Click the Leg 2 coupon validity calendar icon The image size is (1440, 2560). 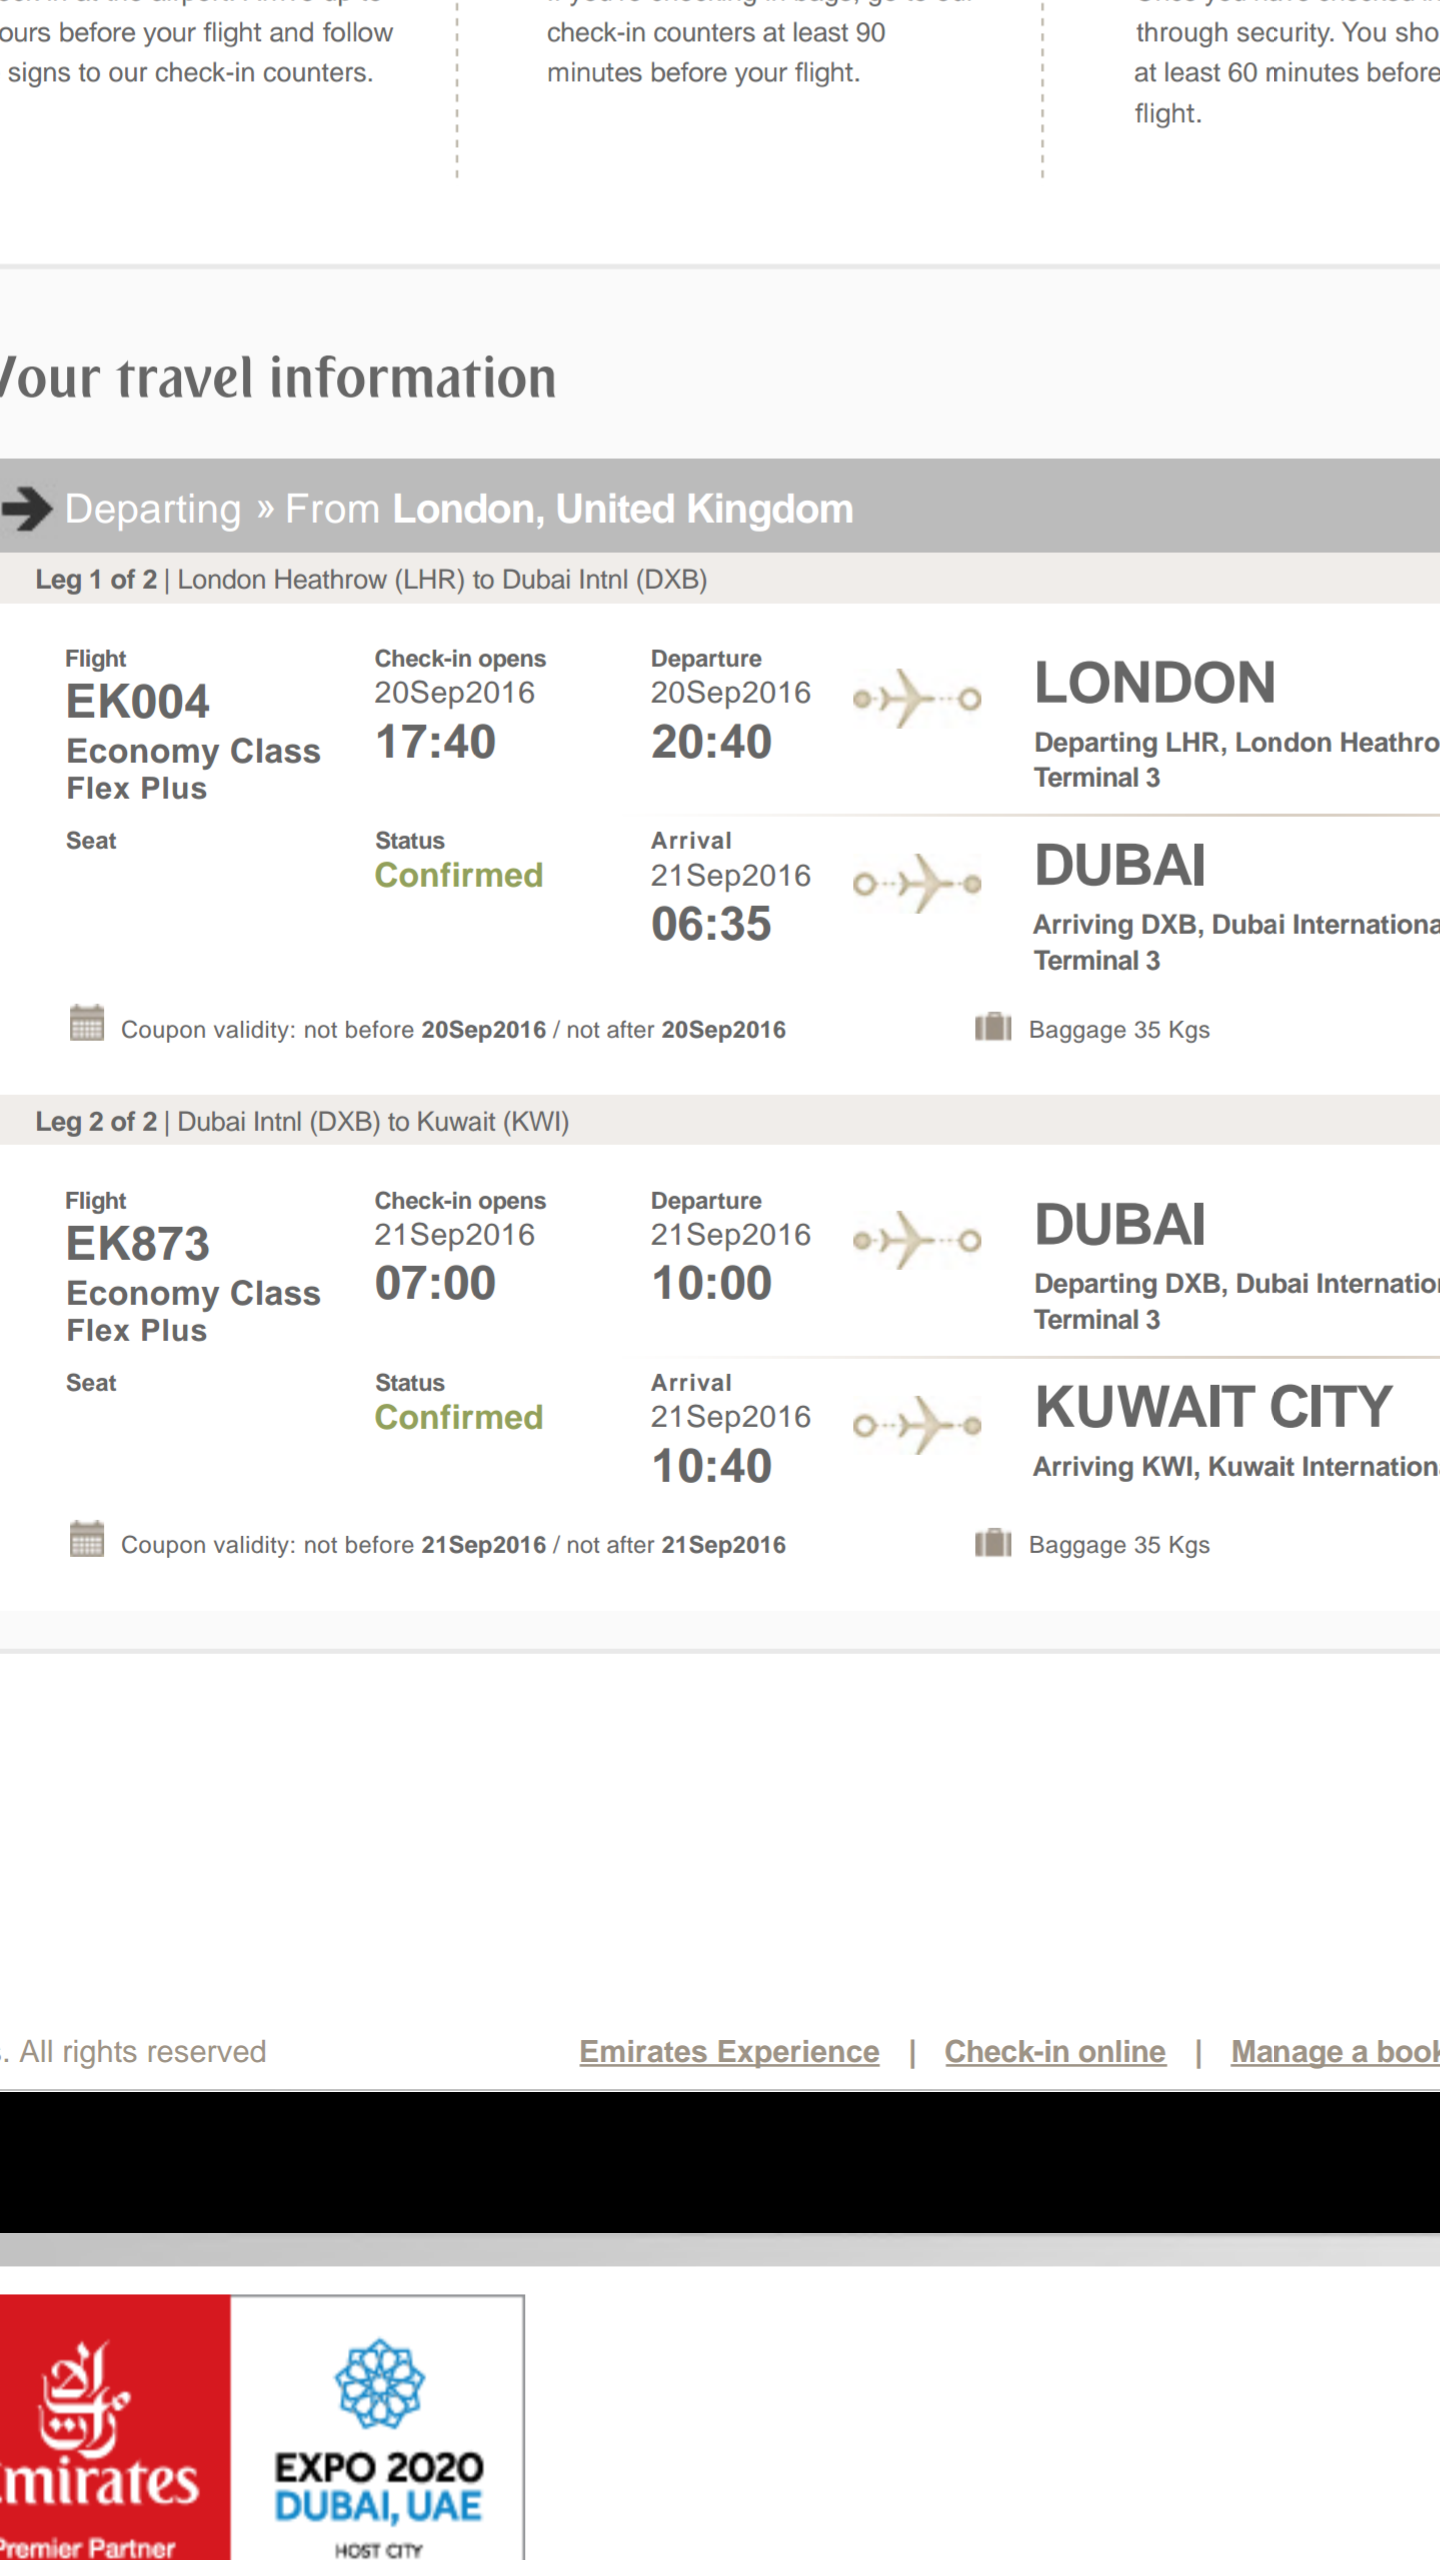(x=87, y=1540)
